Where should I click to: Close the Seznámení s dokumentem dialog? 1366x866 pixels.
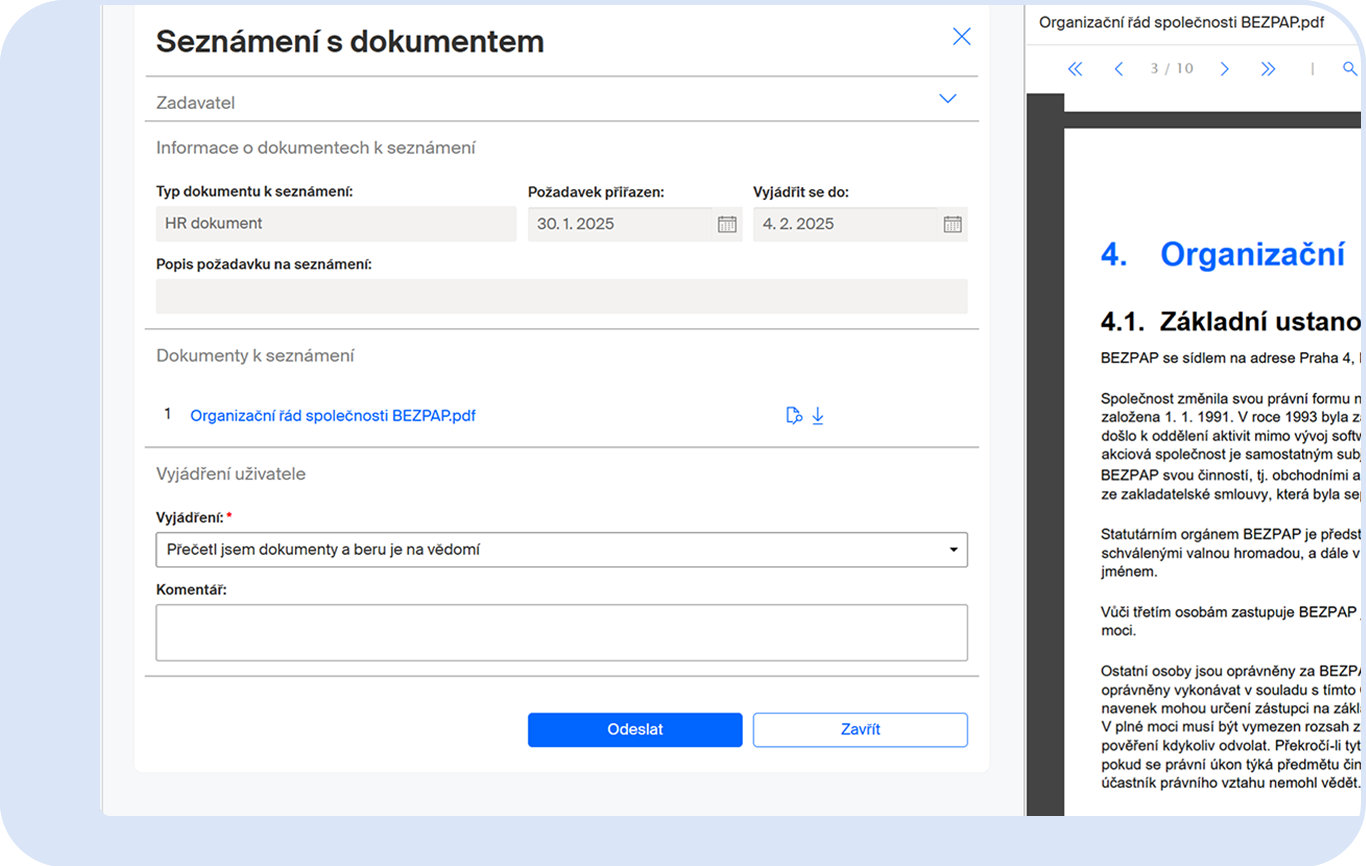pos(961,37)
